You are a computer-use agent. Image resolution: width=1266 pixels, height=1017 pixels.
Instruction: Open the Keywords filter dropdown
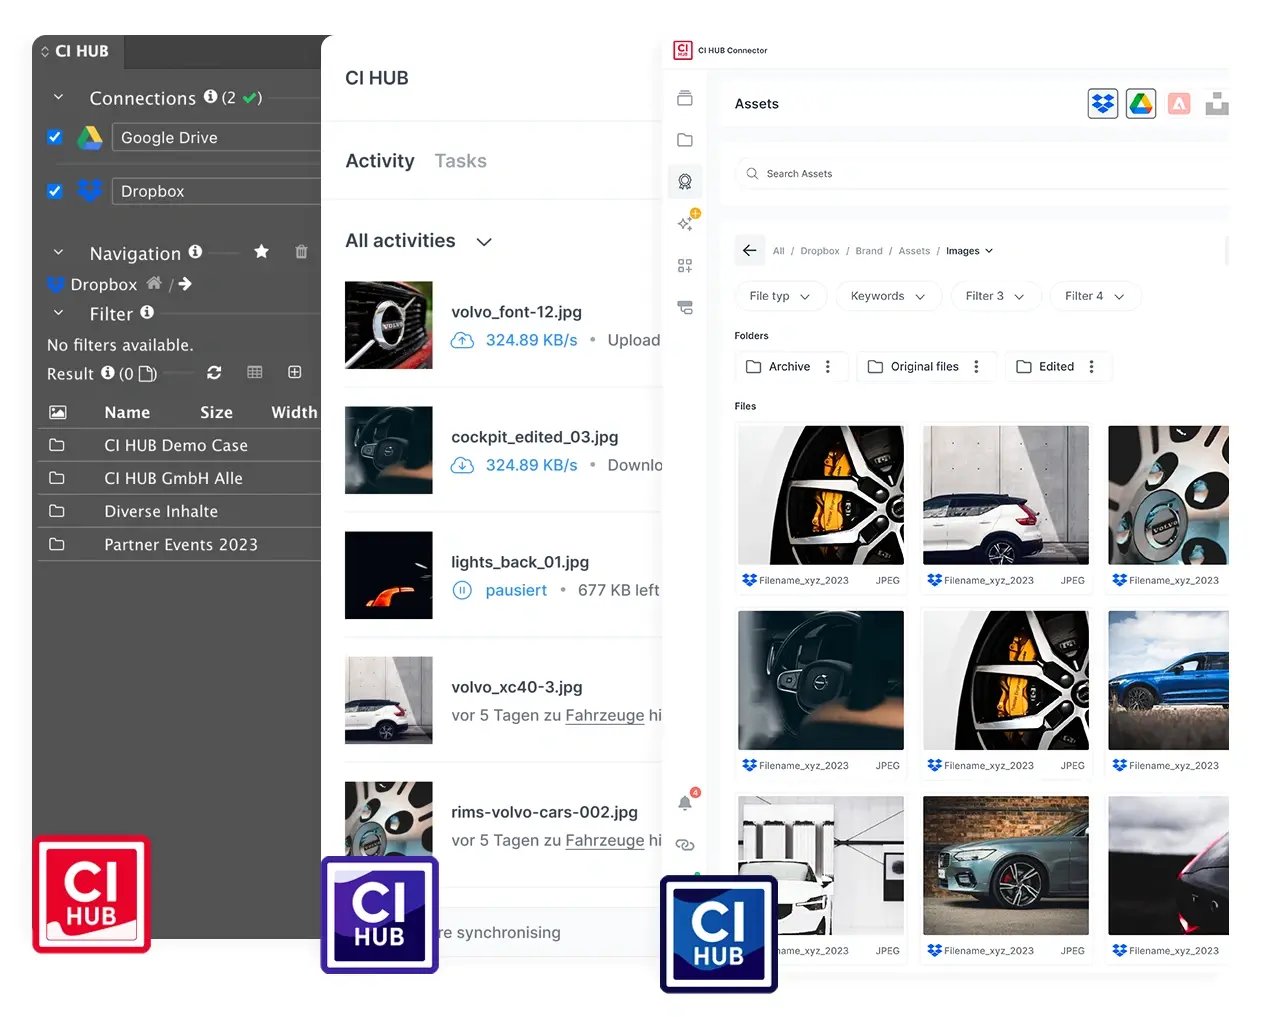point(888,296)
